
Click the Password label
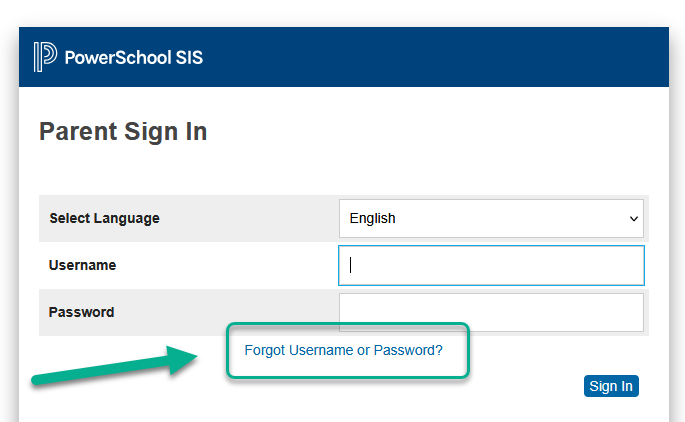tap(81, 312)
